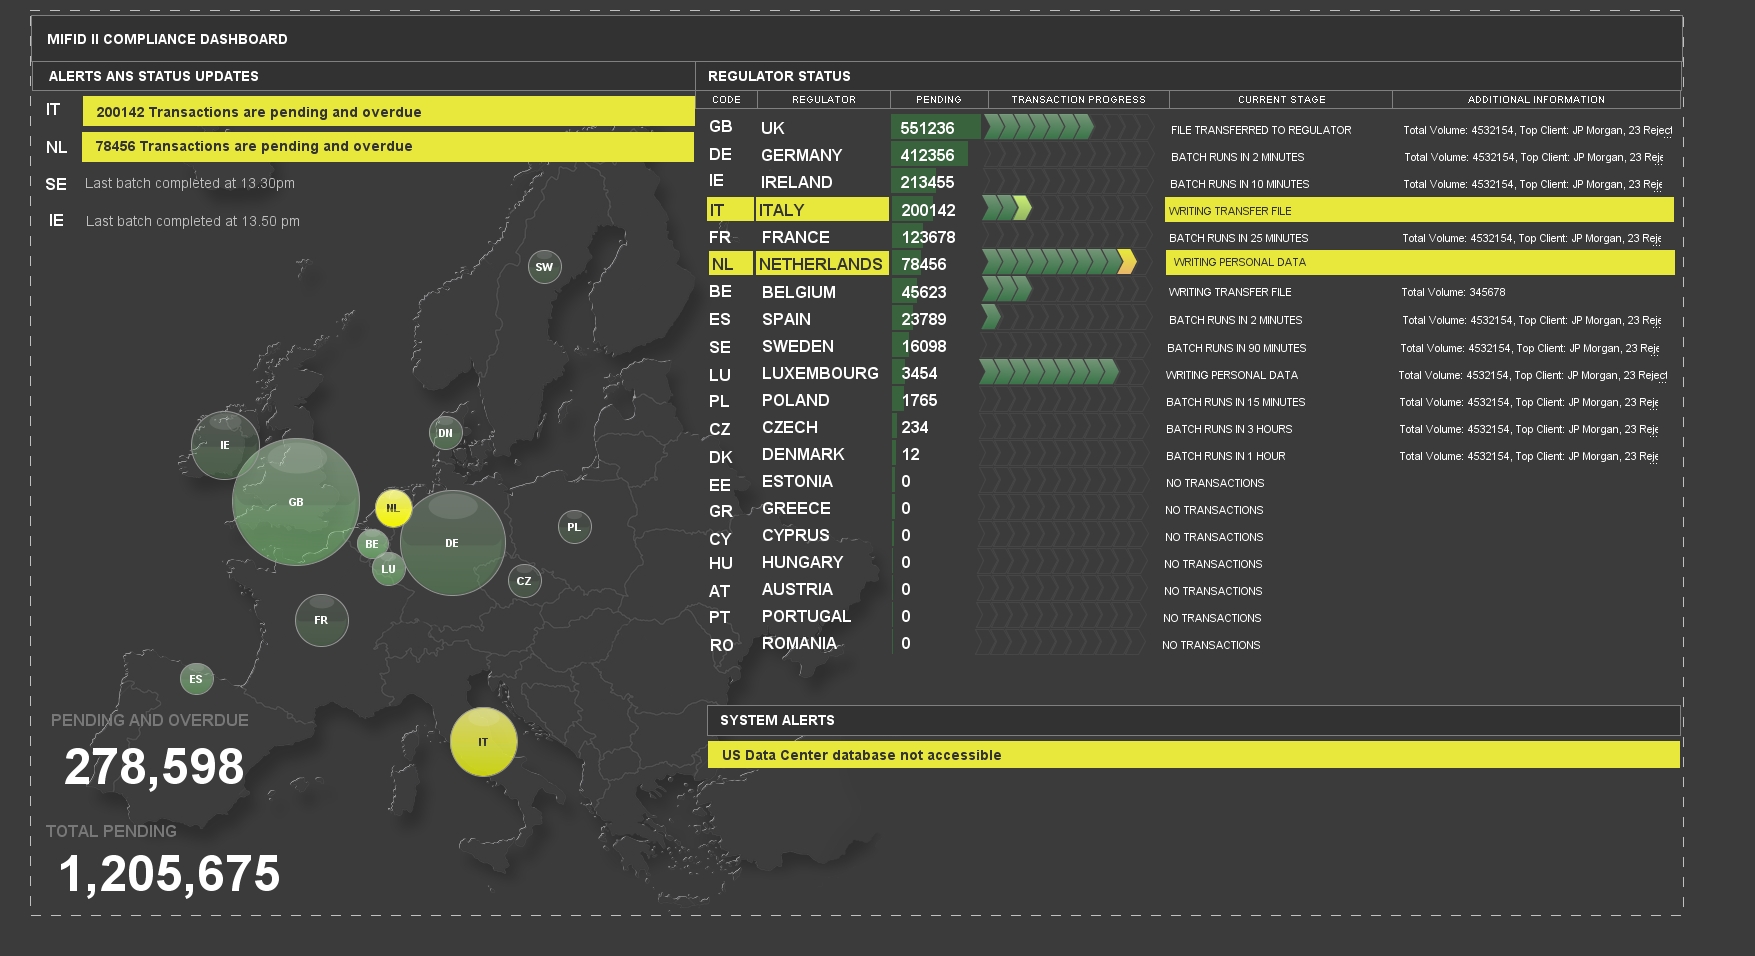Viewport: 1755px width, 956px height.
Task: Click the SW bubble in Scandinavia
Action: (x=545, y=266)
